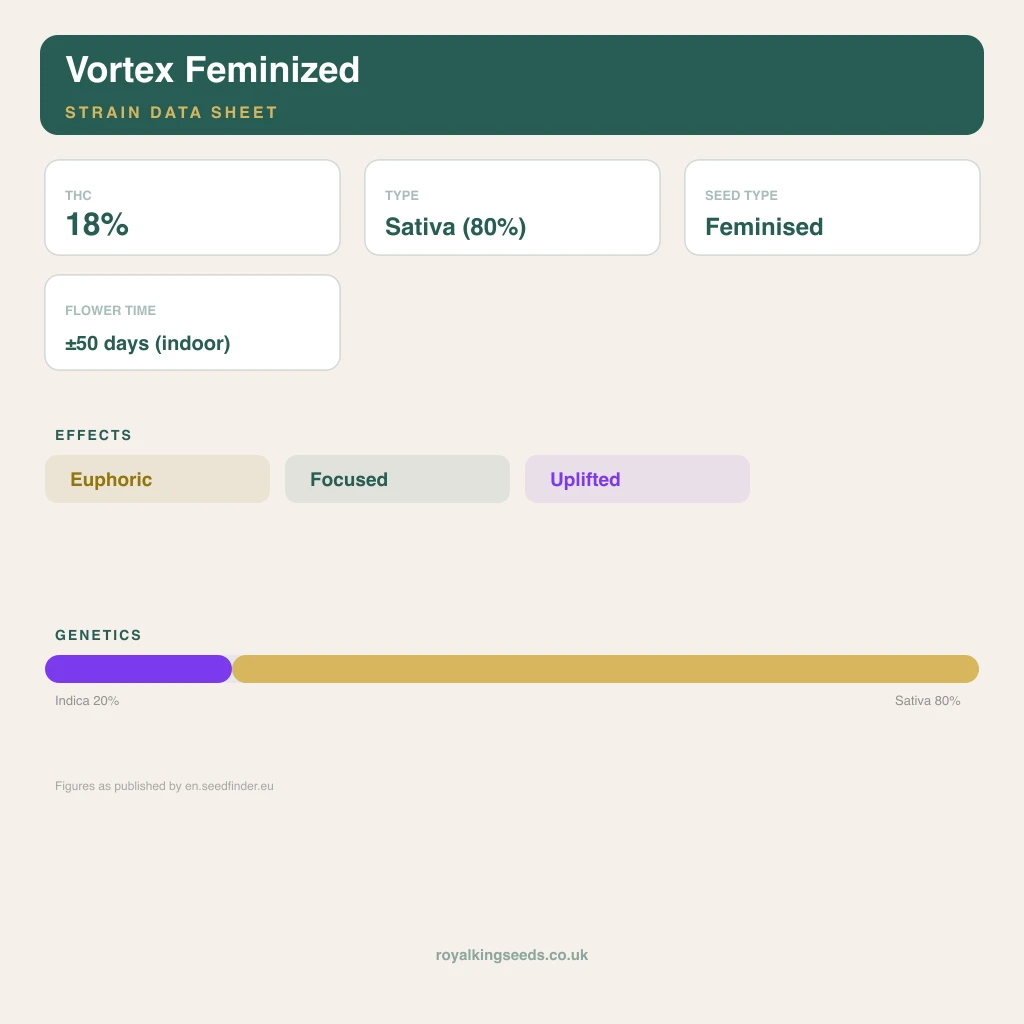Select the Sativa 80% label
The height and width of the screenshot is (1024, 1024).
pos(927,701)
